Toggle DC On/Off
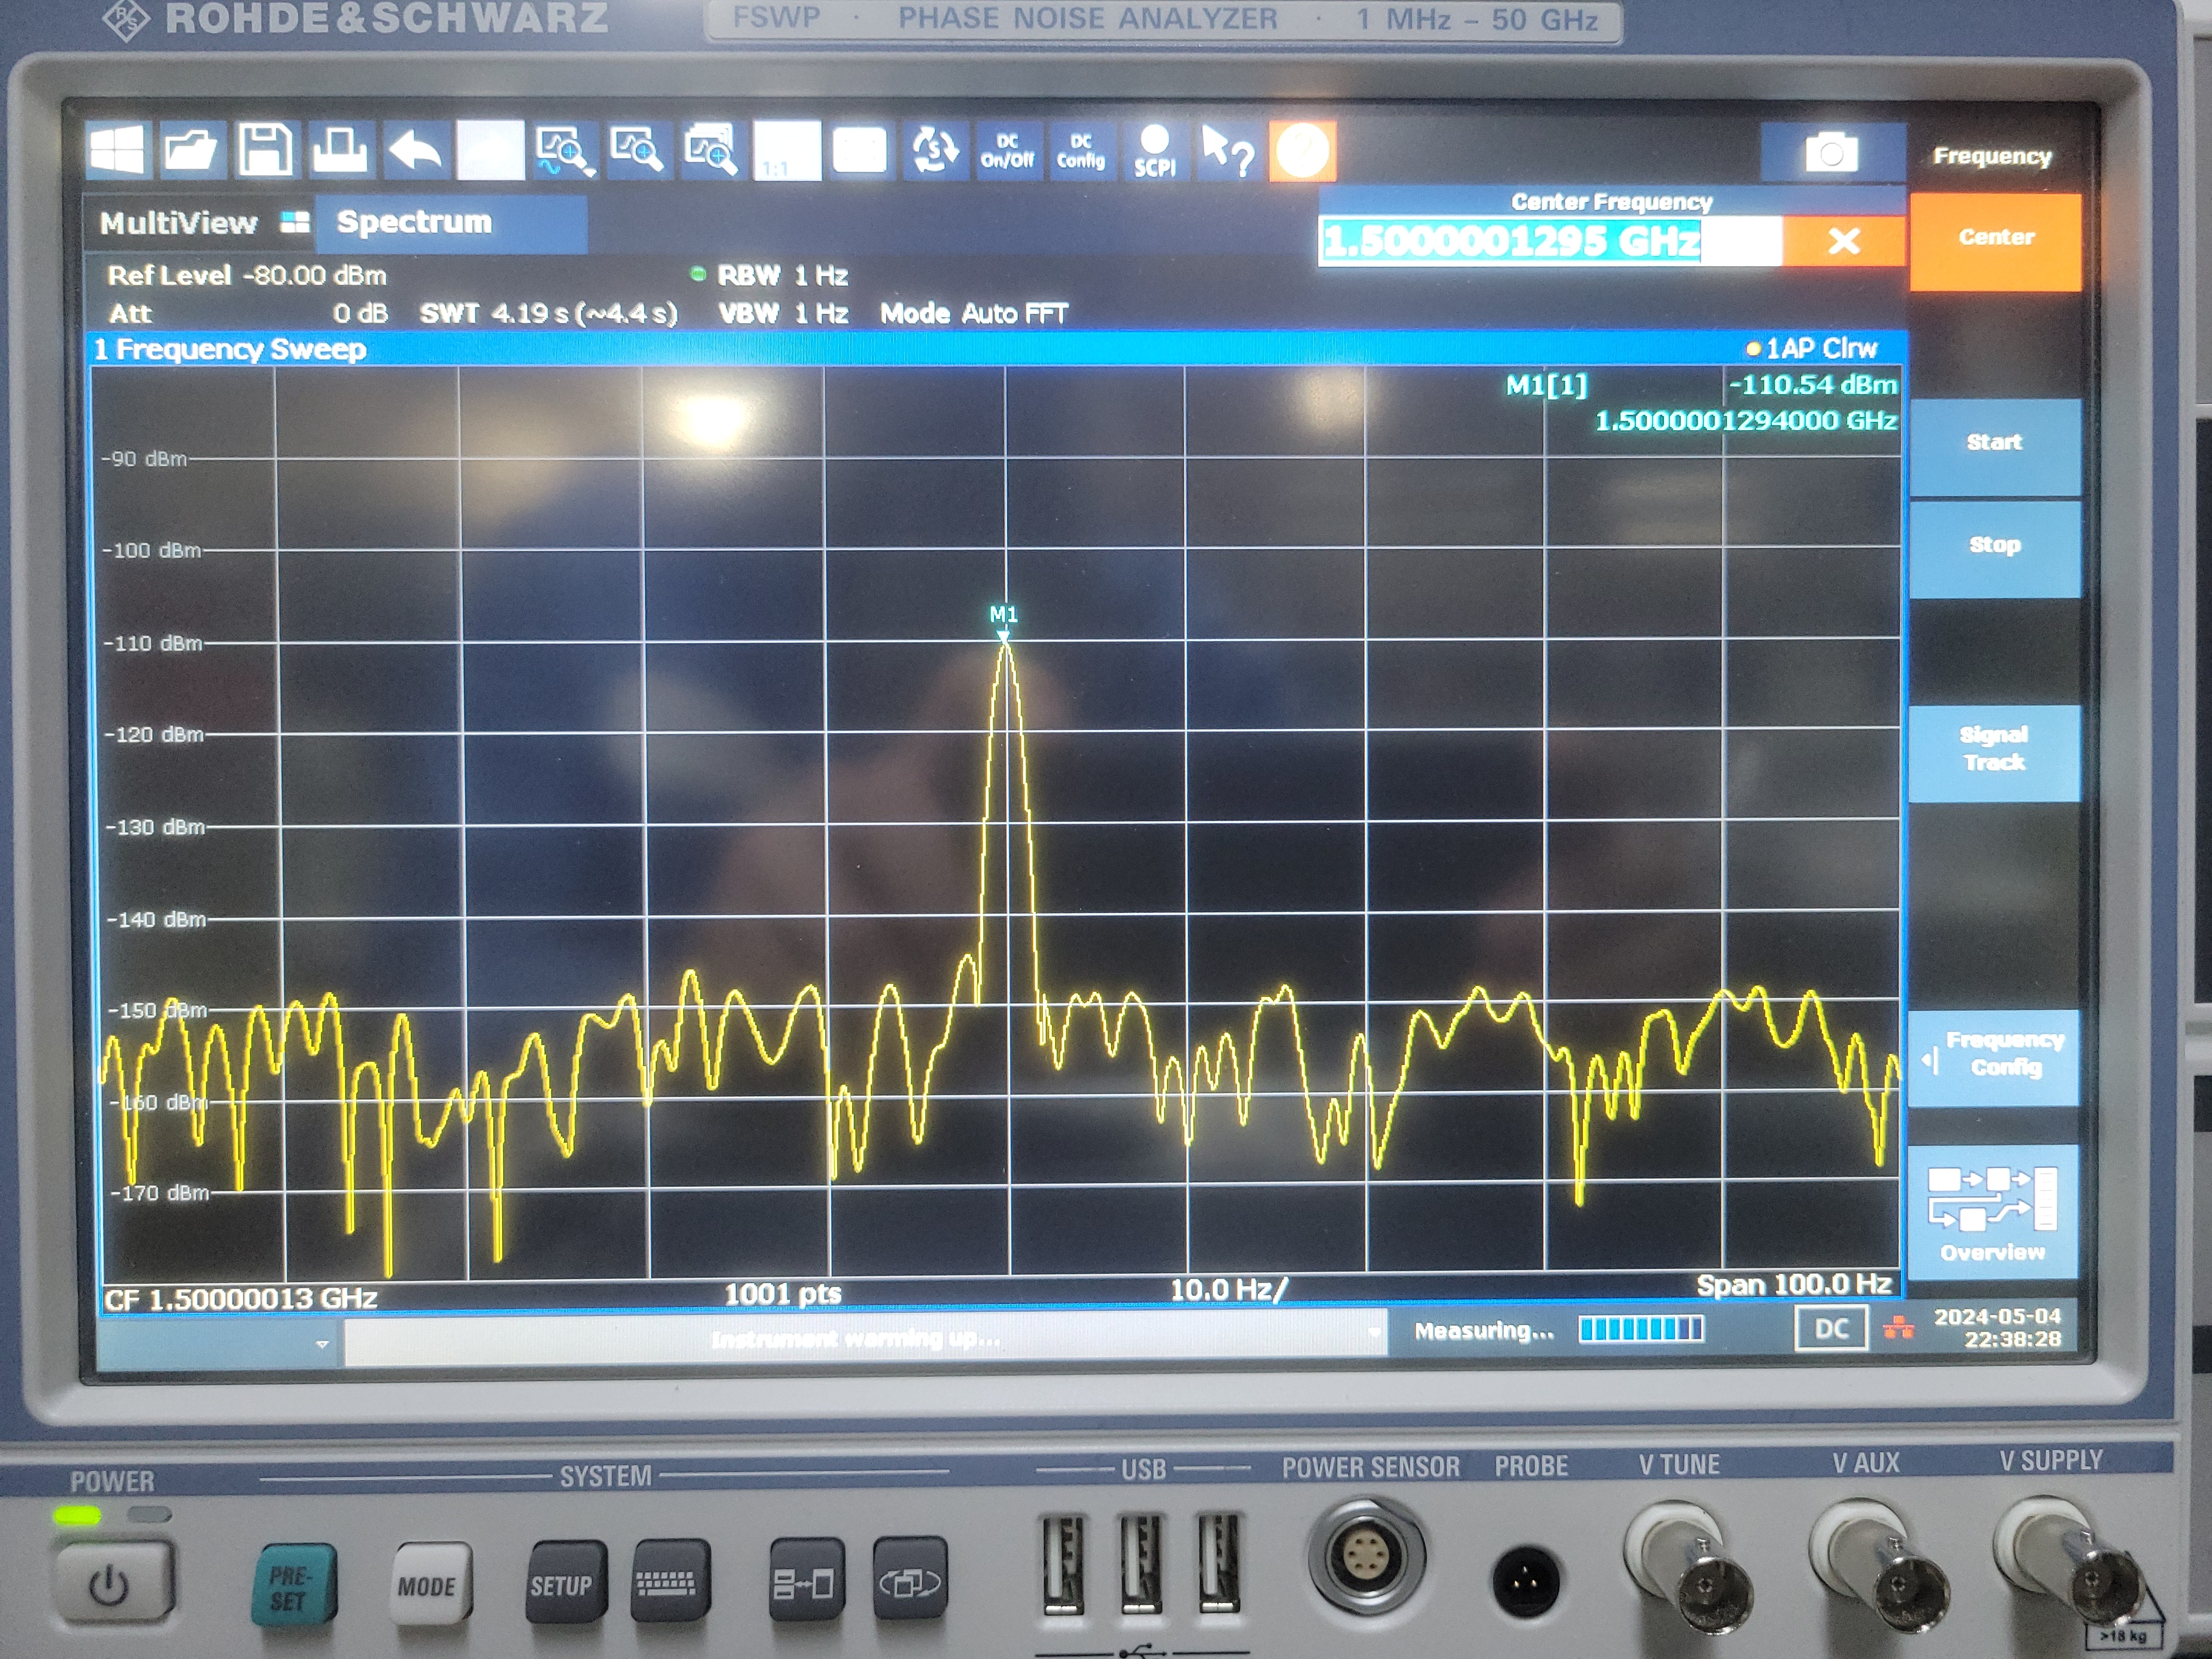This screenshot has height=1659, width=2212. click(1007, 151)
